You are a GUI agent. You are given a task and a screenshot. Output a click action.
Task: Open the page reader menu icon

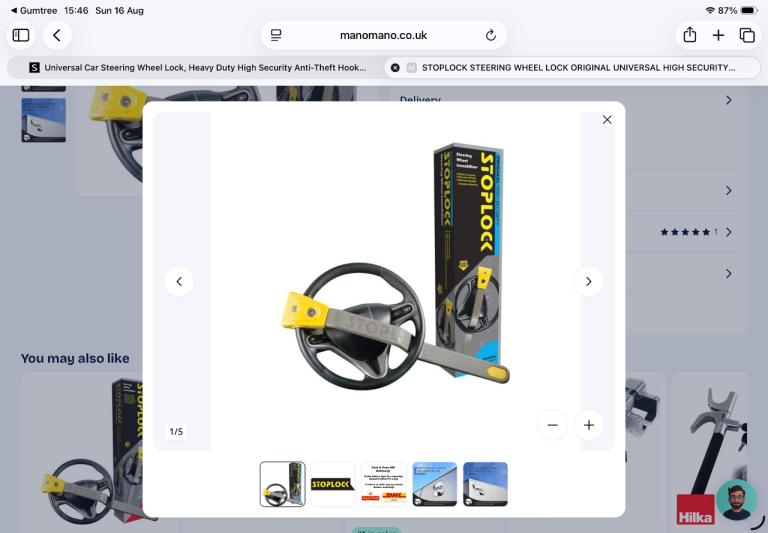tap(276, 35)
